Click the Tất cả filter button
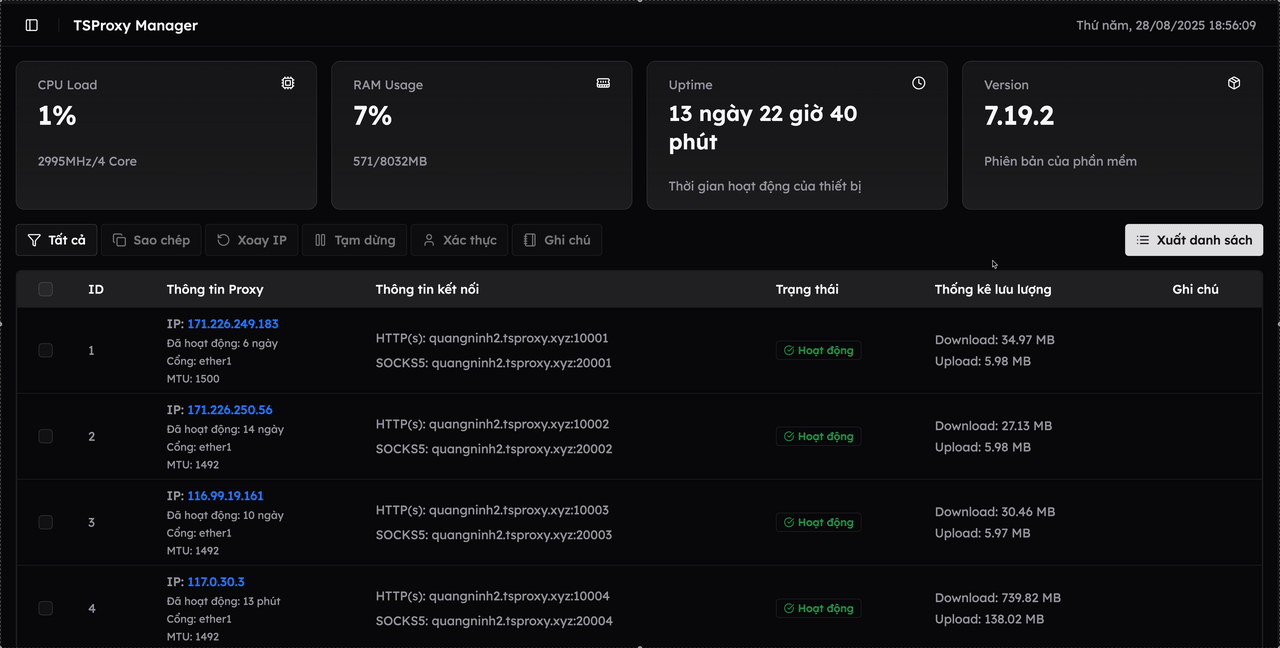The height and width of the screenshot is (648, 1280). 57,240
